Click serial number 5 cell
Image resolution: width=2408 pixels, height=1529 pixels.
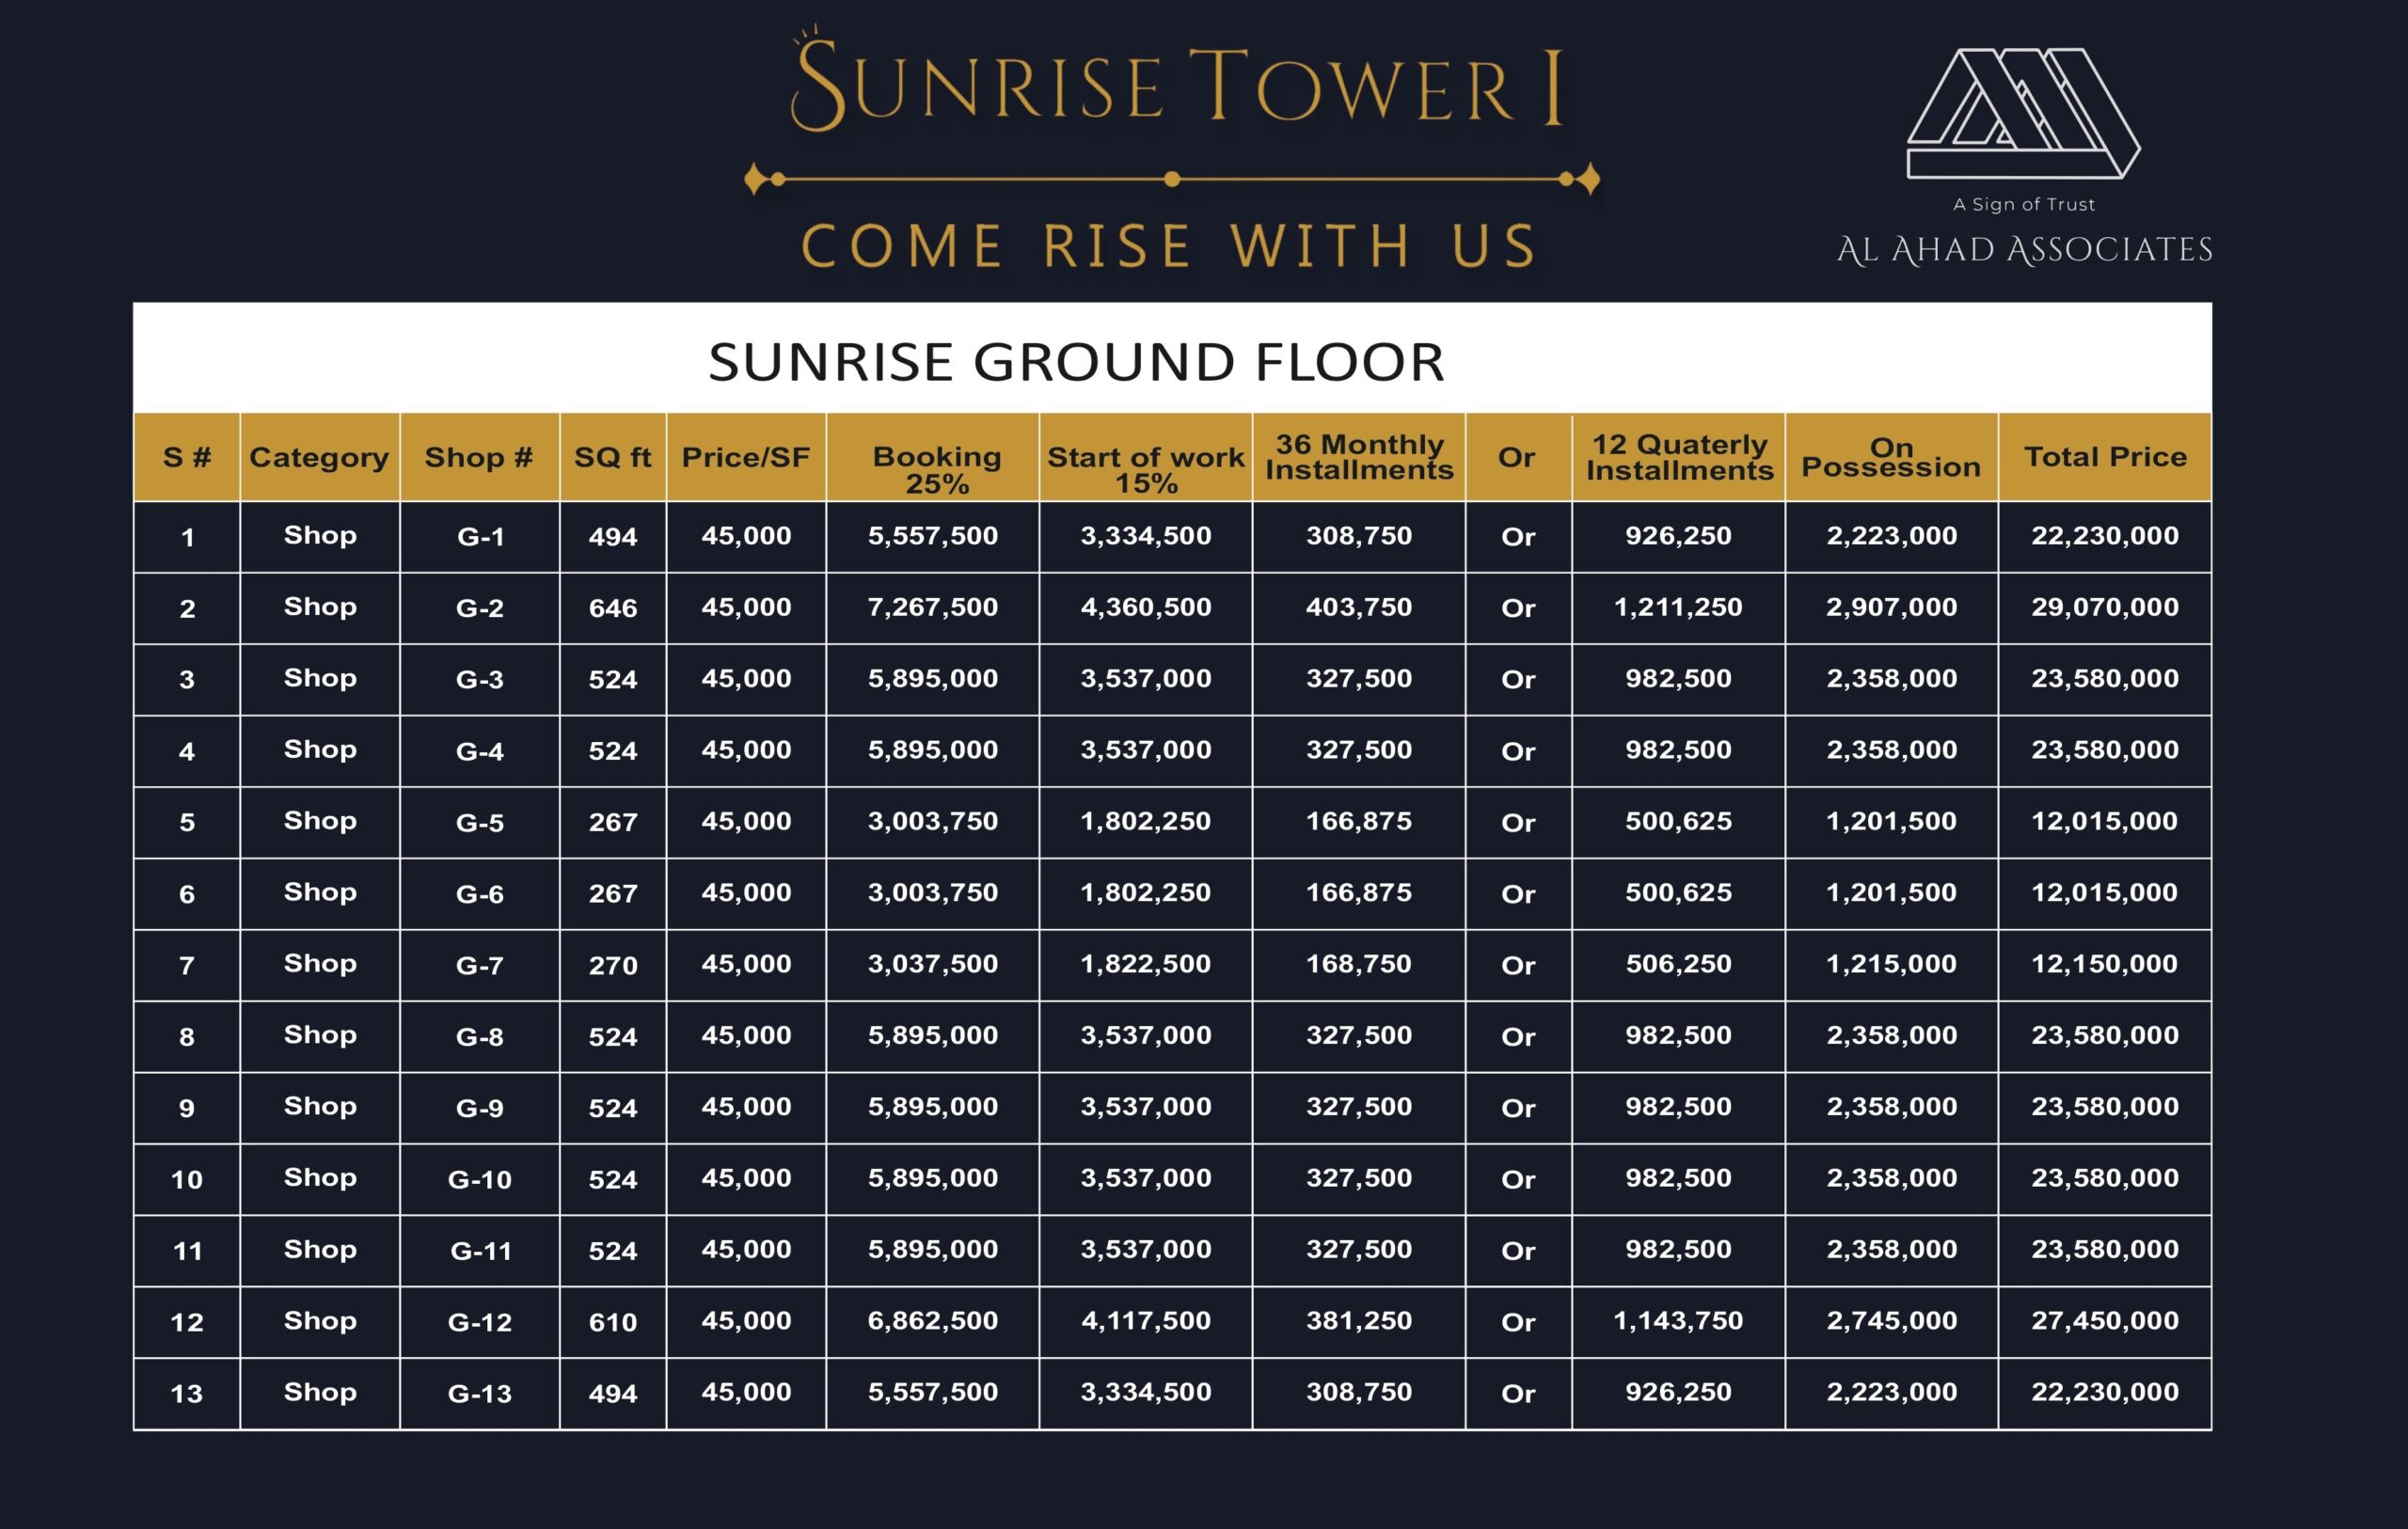pyautogui.click(x=187, y=823)
